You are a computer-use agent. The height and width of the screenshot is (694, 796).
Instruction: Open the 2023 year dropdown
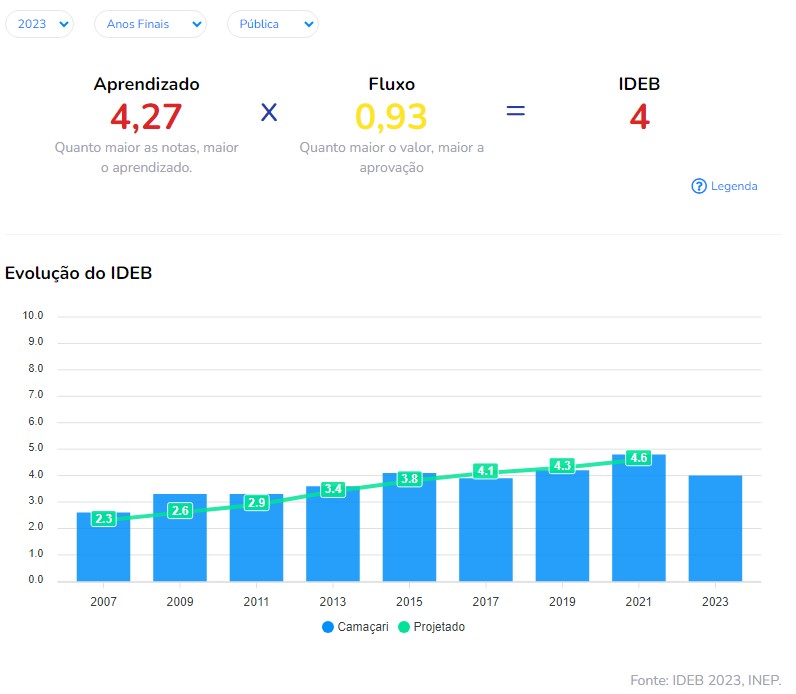coord(39,24)
